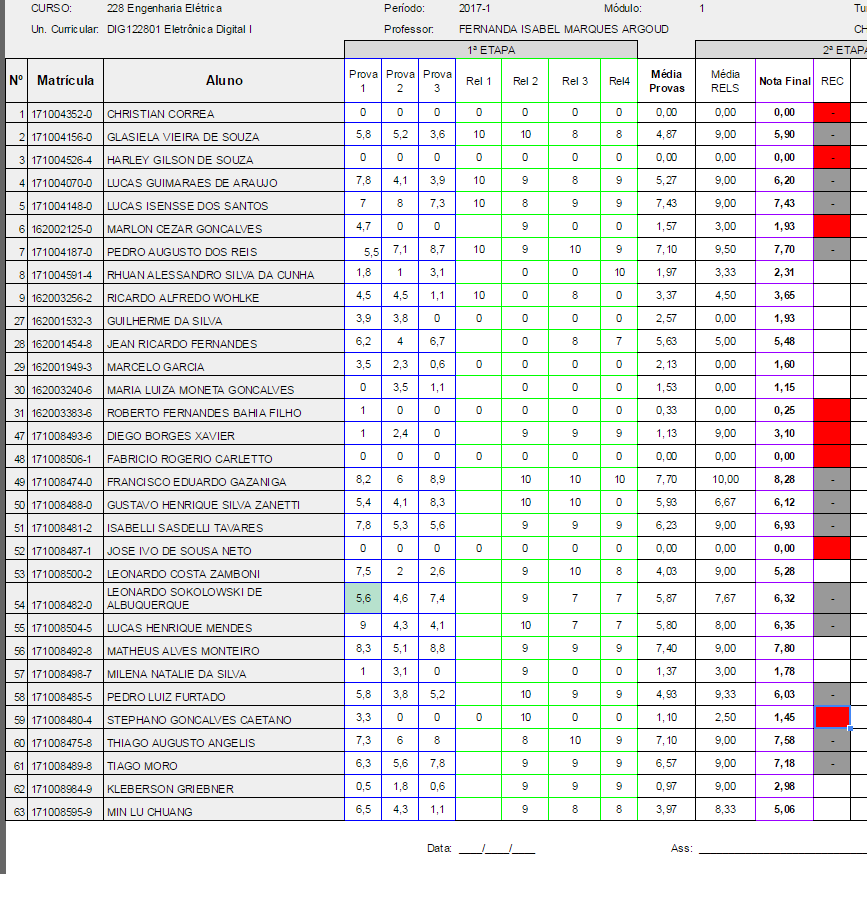This screenshot has height=899, width=867.
Task: Click the 'Aluno' column header
Action: pos(224,80)
